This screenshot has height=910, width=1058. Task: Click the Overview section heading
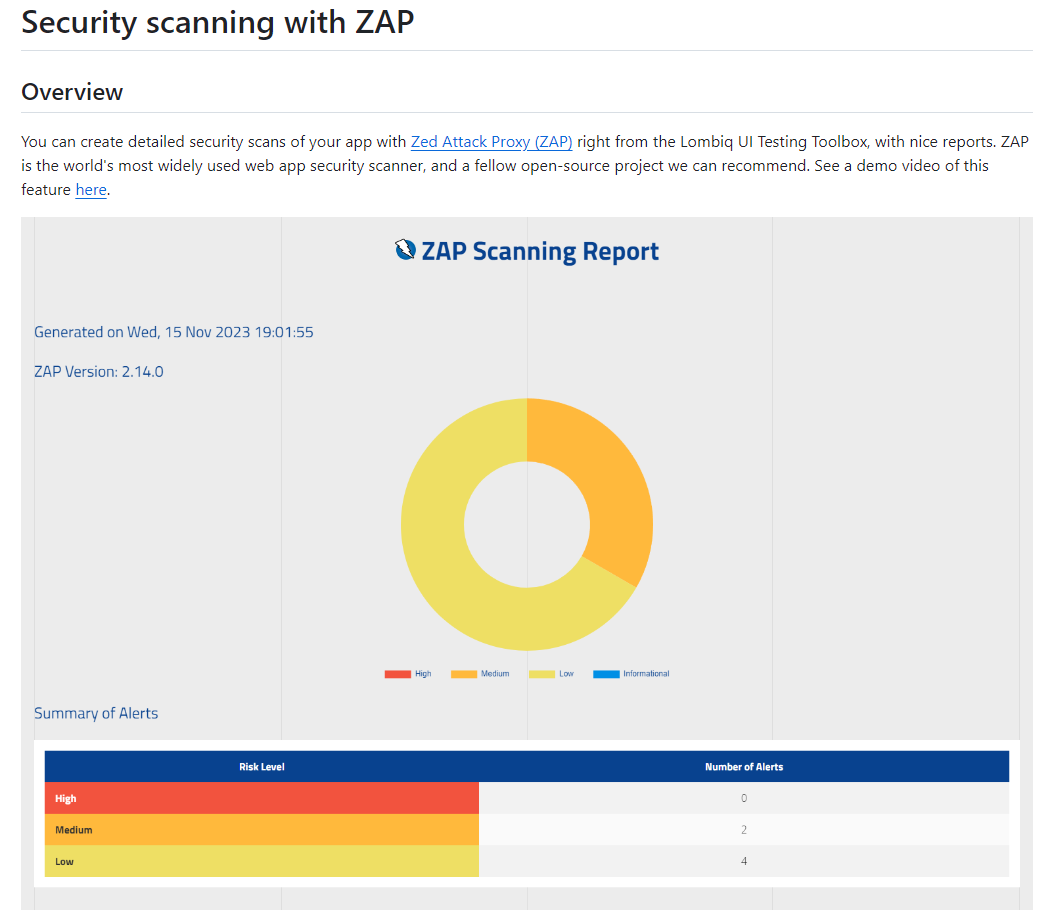click(x=72, y=92)
